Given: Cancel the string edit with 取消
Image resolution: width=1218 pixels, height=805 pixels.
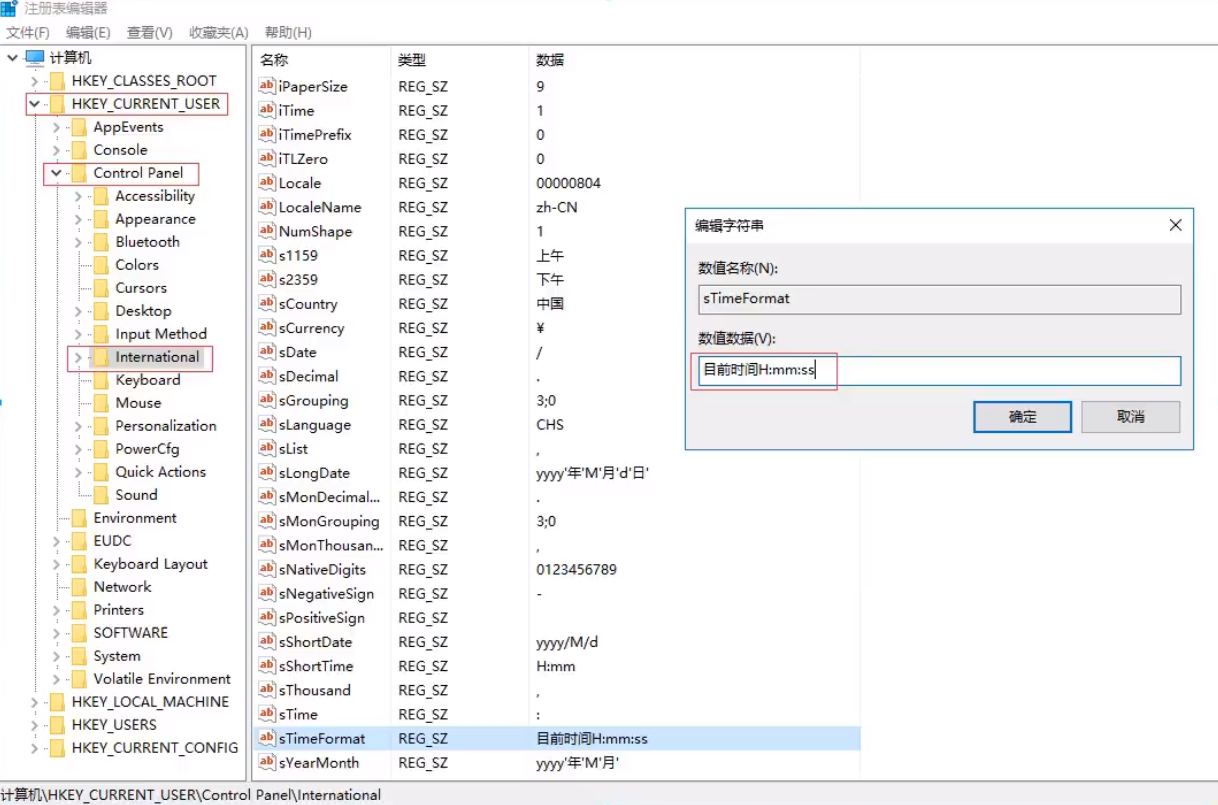Looking at the screenshot, I should [x=1131, y=417].
